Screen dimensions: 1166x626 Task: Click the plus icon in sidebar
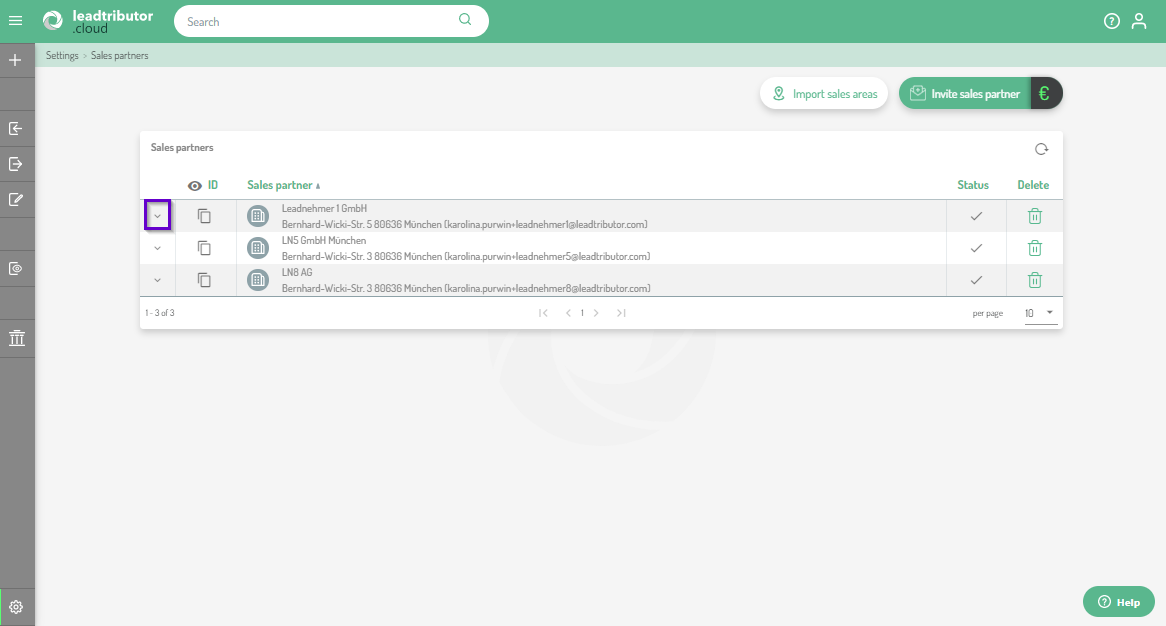(x=16, y=60)
